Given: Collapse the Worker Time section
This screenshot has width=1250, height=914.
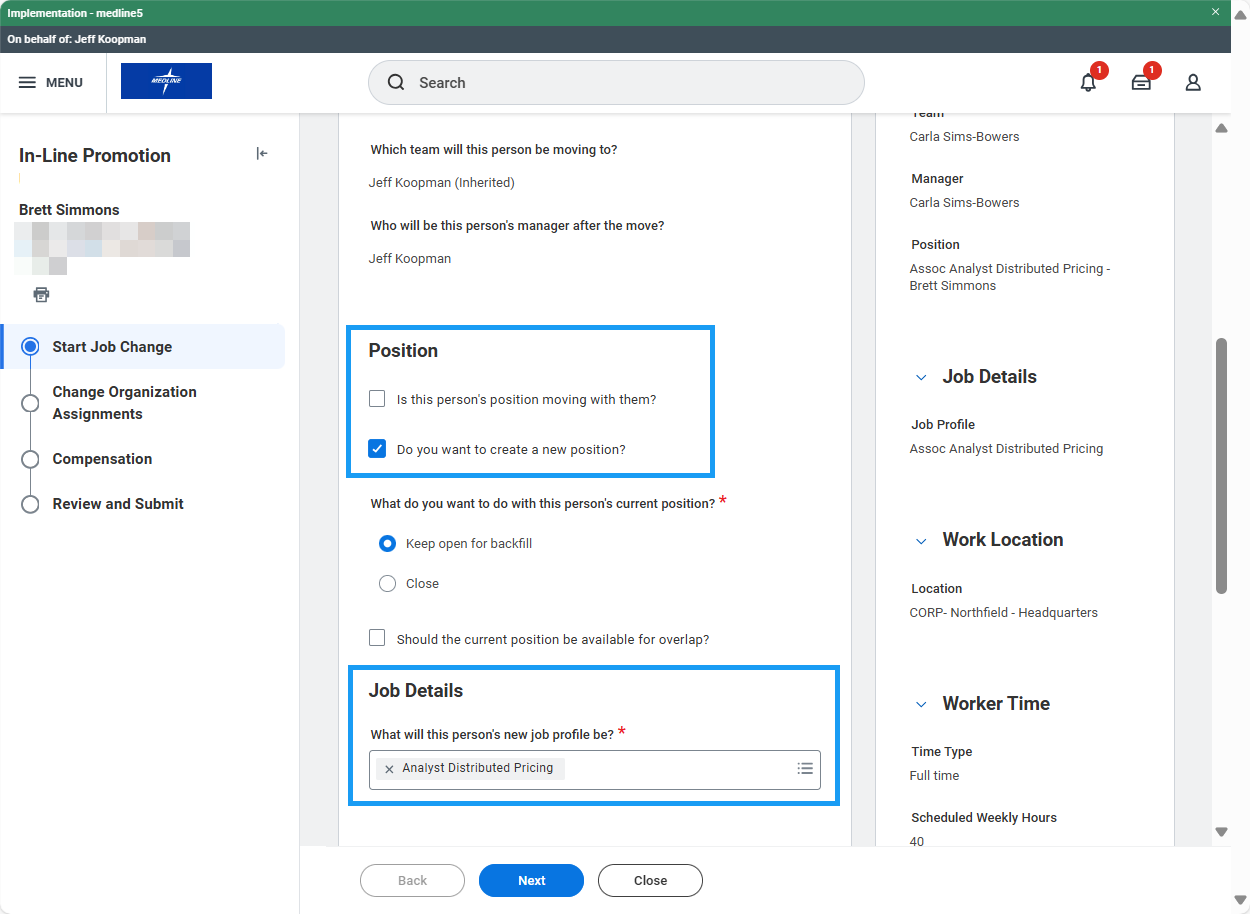Looking at the screenshot, I should [921, 704].
